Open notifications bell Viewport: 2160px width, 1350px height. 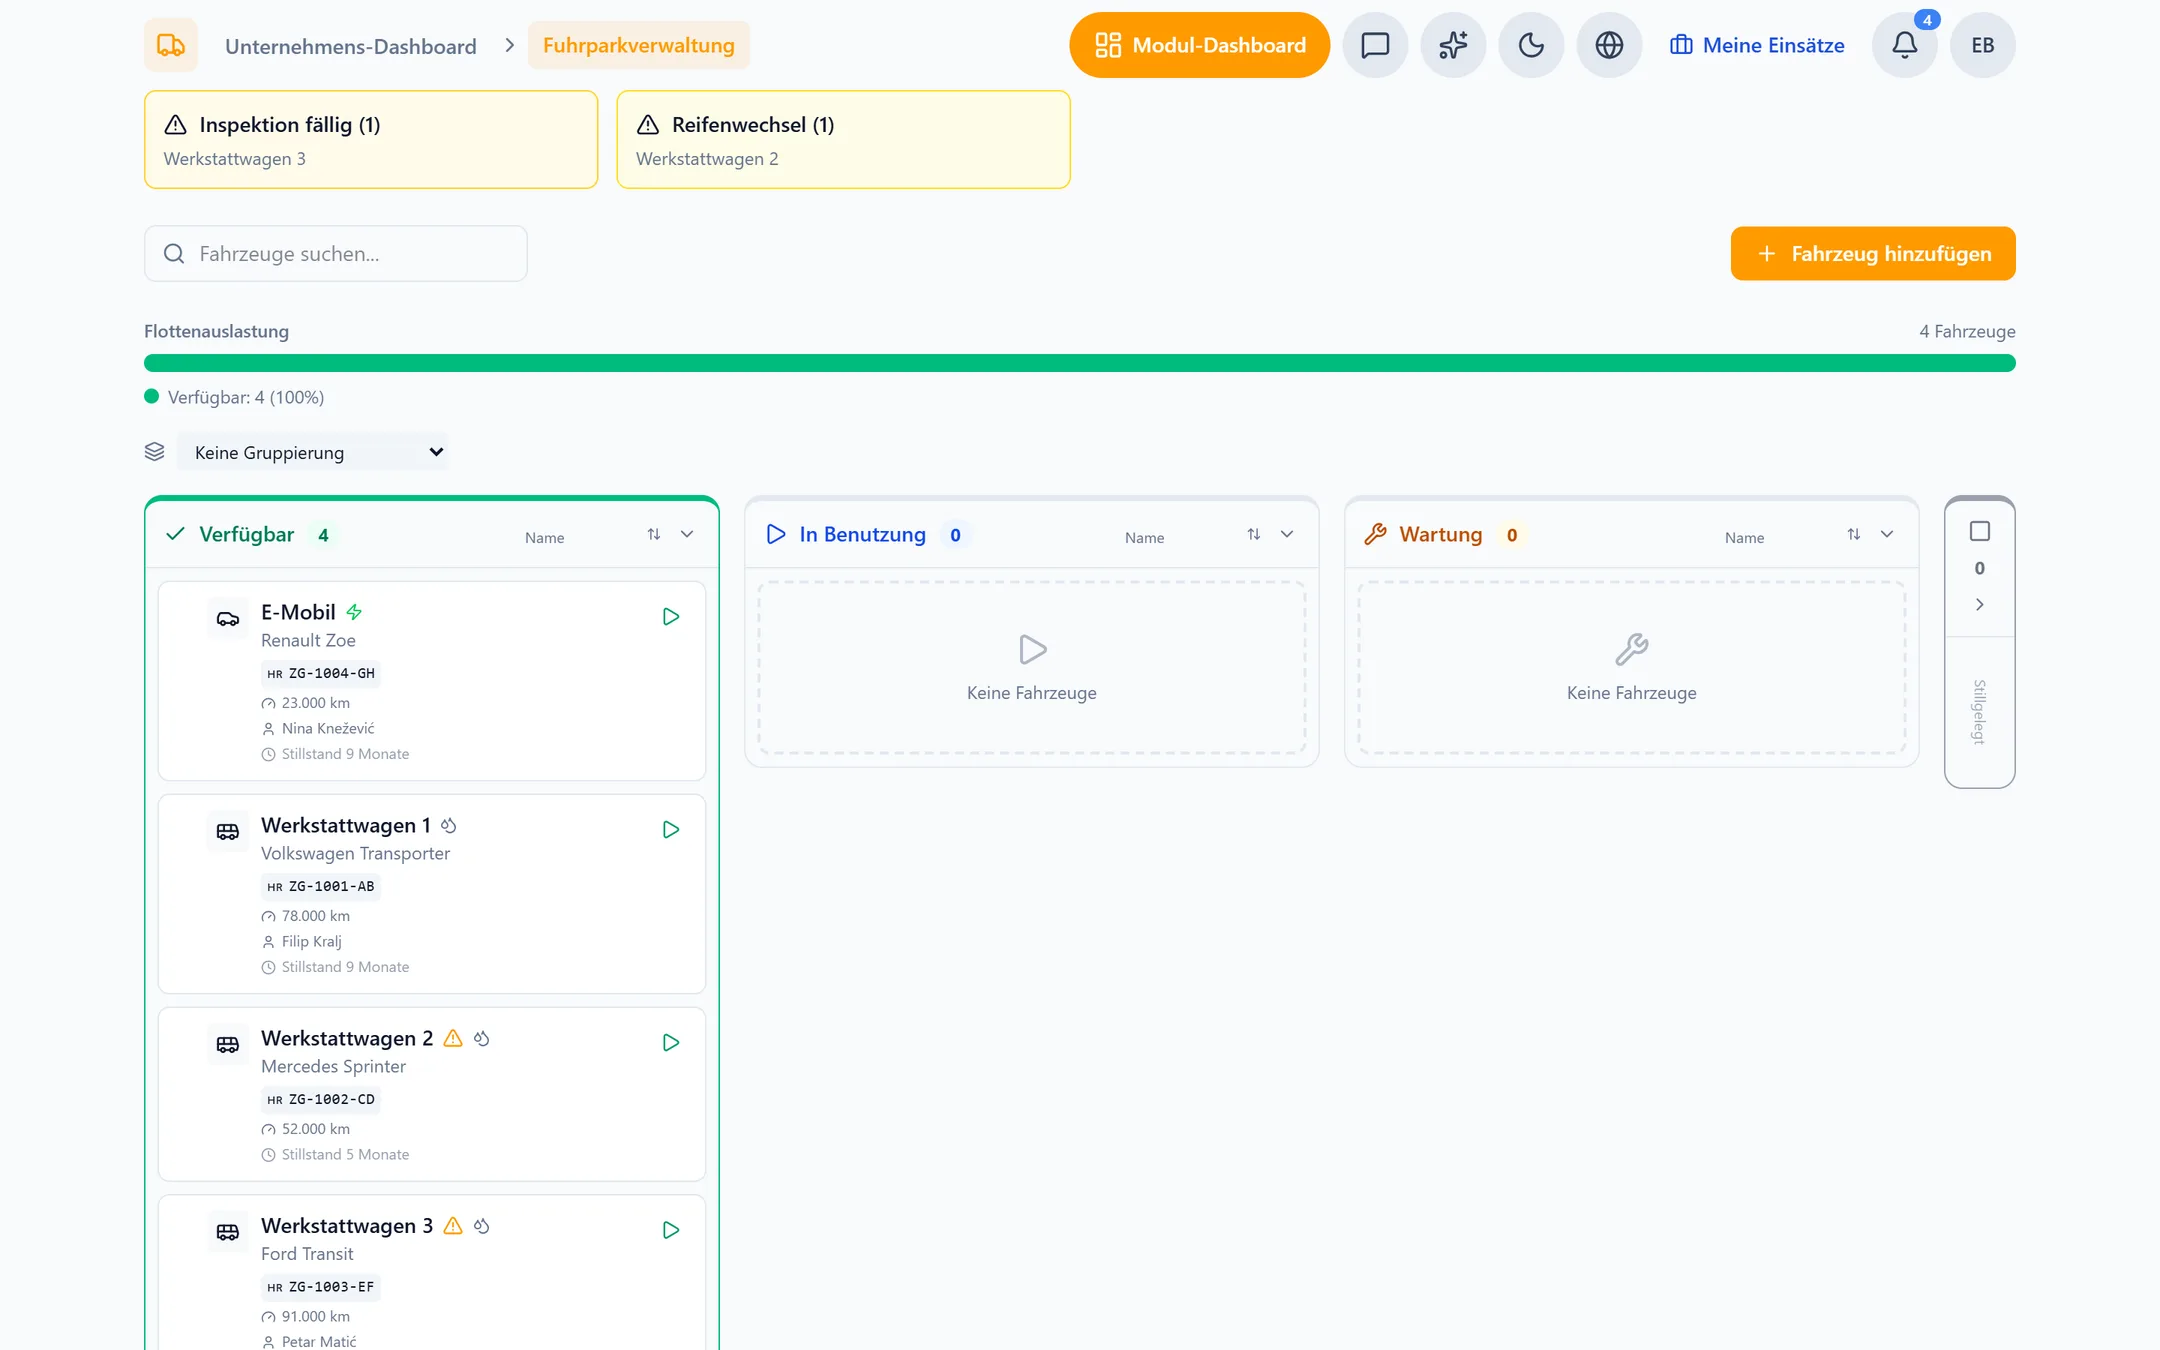[1904, 45]
